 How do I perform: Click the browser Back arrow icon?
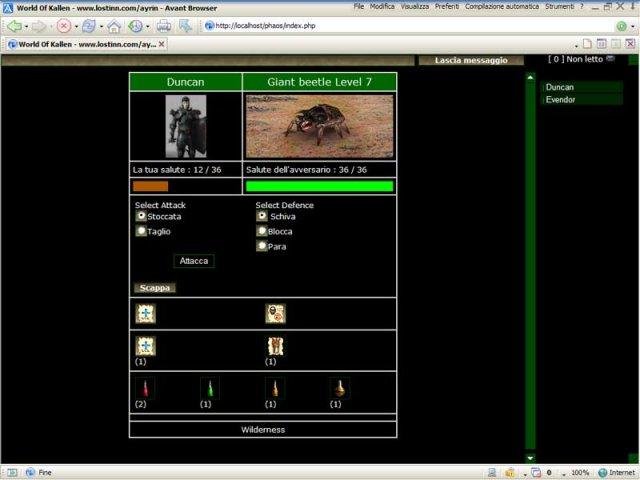(15, 27)
